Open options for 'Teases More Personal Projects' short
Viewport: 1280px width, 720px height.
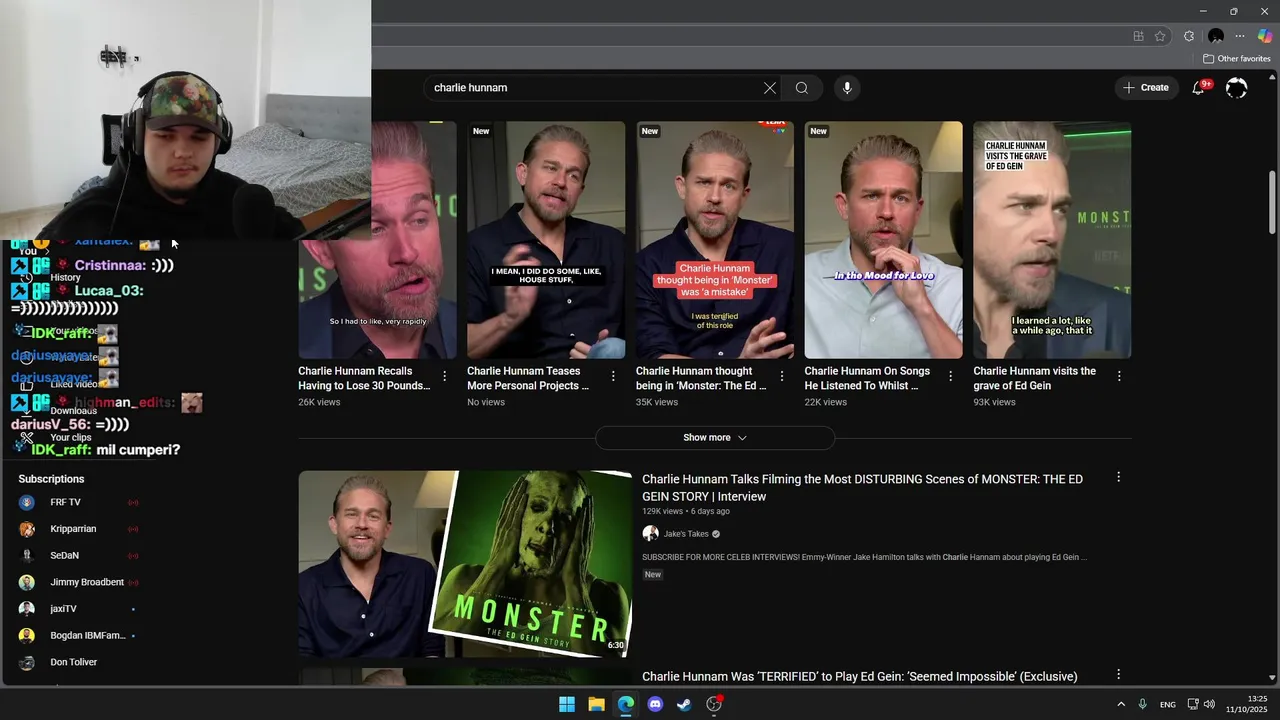pos(613,376)
